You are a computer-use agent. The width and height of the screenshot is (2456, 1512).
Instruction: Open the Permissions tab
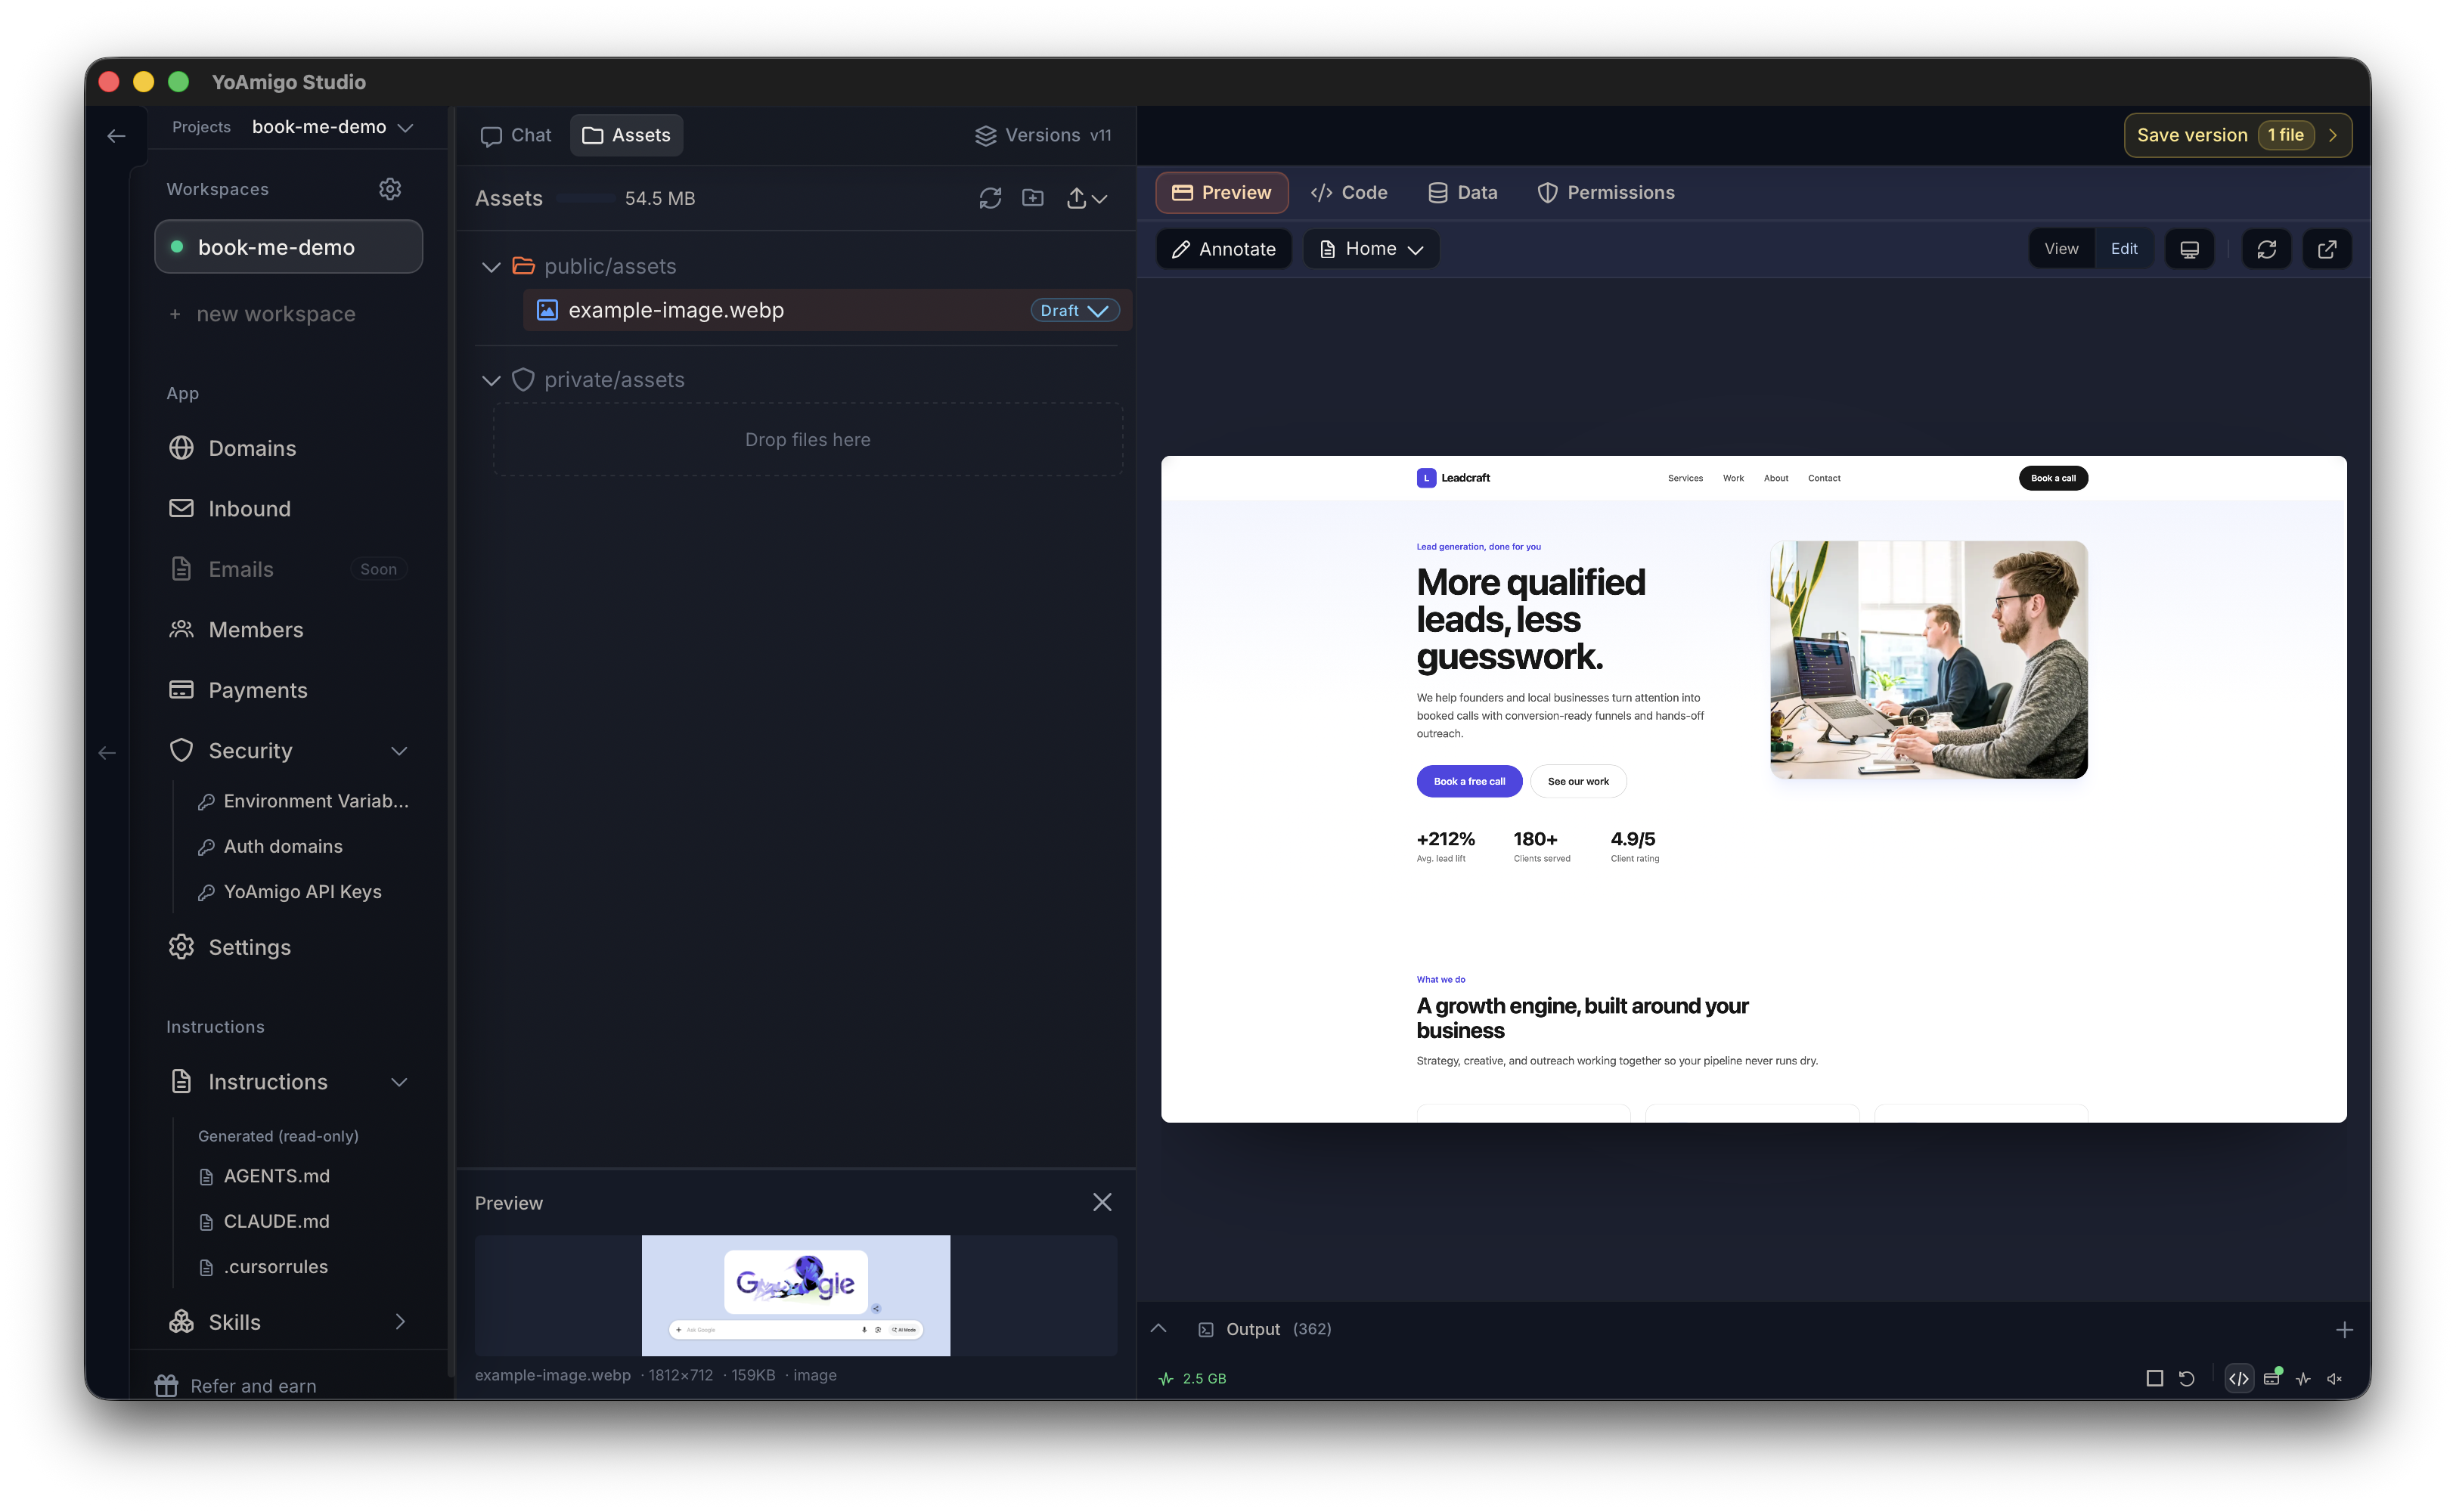[1606, 192]
